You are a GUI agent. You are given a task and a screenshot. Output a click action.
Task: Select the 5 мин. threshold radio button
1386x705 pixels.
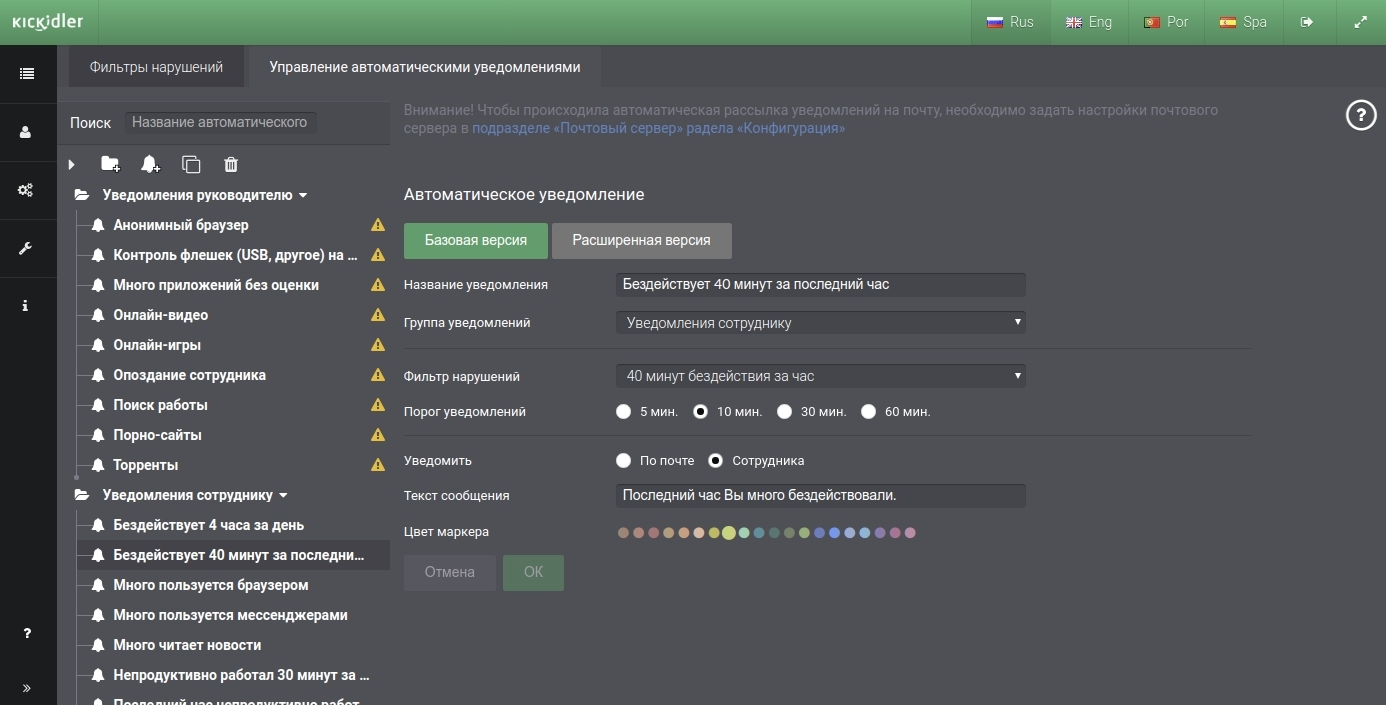tap(624, 411)
